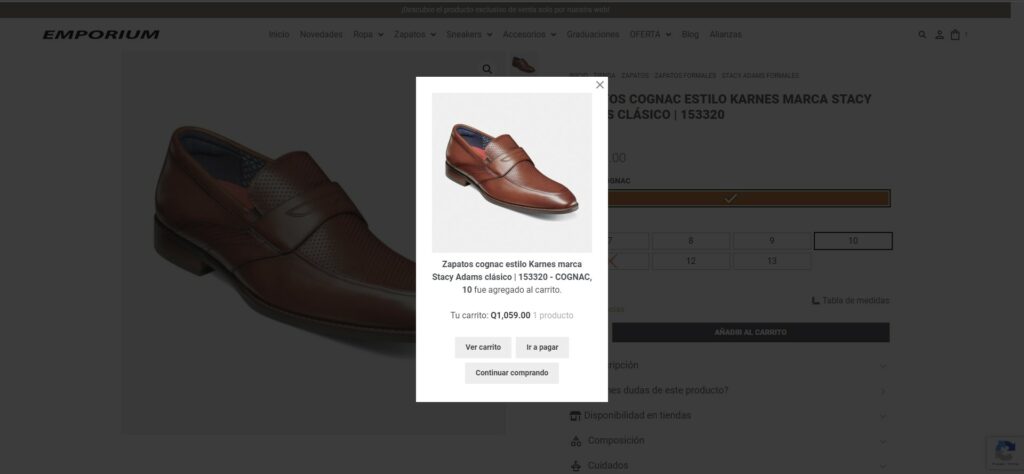Click STACY ADAMS FORMALES breadcrumb link

[760, 76]
